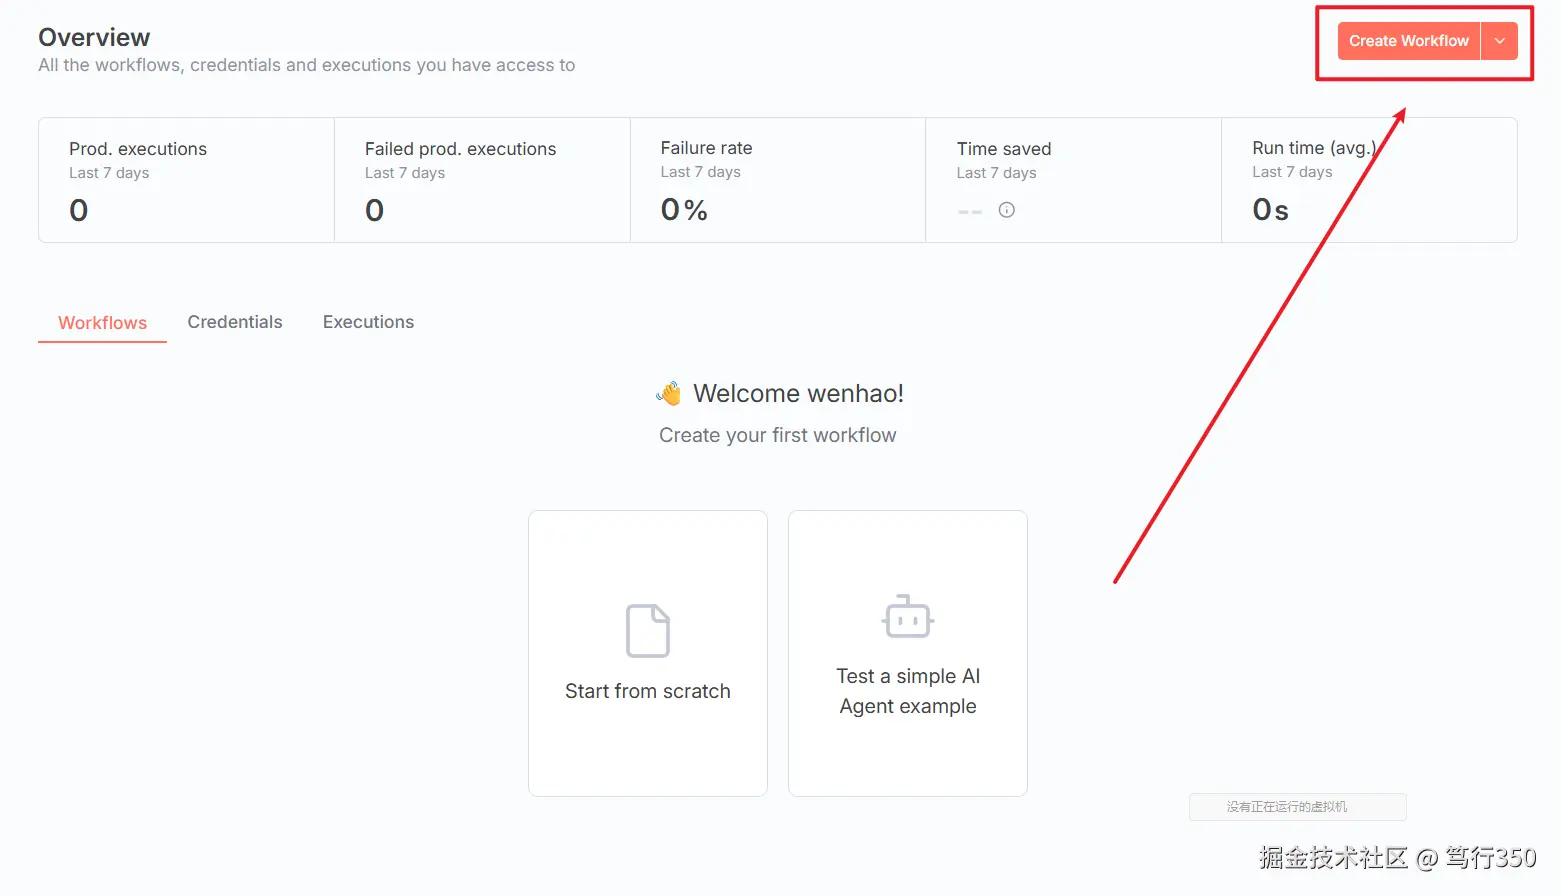Click the 'Create your first workflow' text
The image size is (1561, 896).
[x=778, y=435]
